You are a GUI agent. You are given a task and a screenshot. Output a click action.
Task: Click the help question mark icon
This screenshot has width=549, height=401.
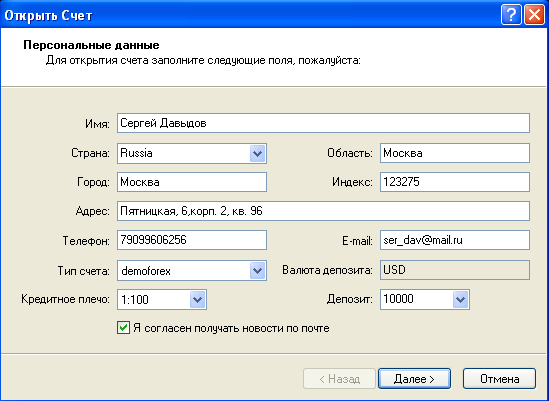511,15
